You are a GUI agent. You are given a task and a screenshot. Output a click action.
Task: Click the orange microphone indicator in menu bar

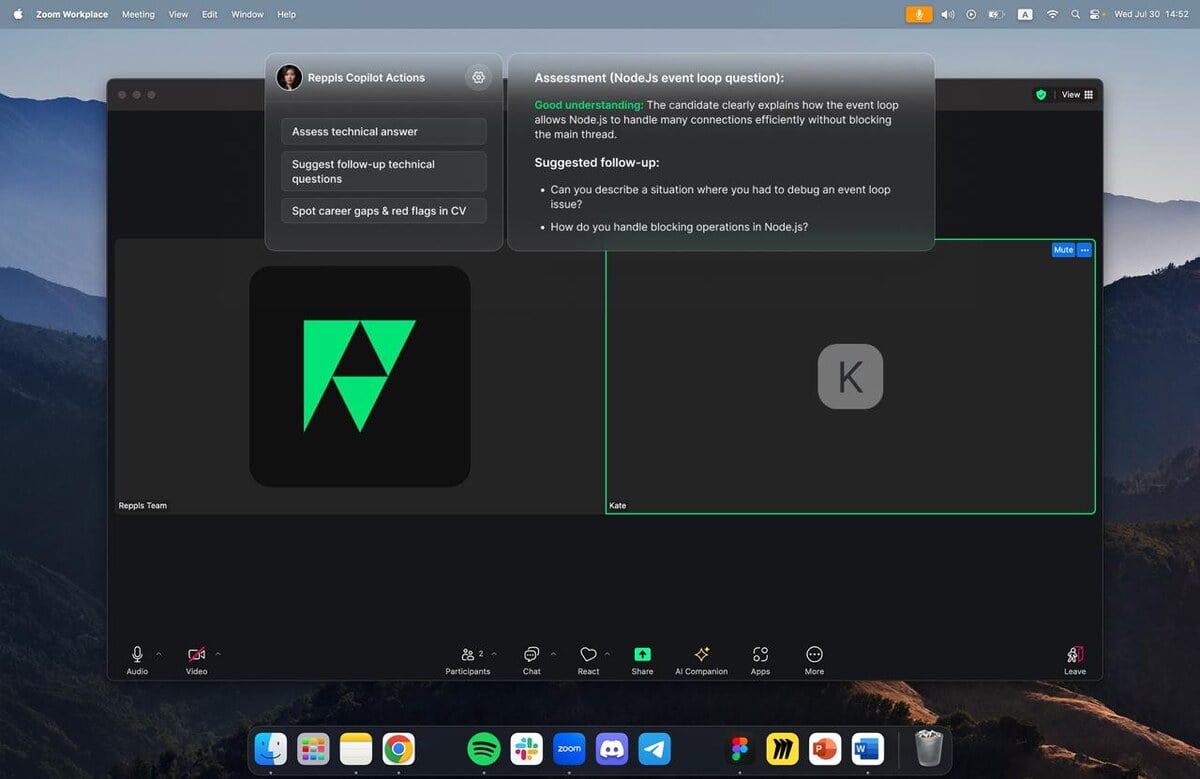pos(918,14)
